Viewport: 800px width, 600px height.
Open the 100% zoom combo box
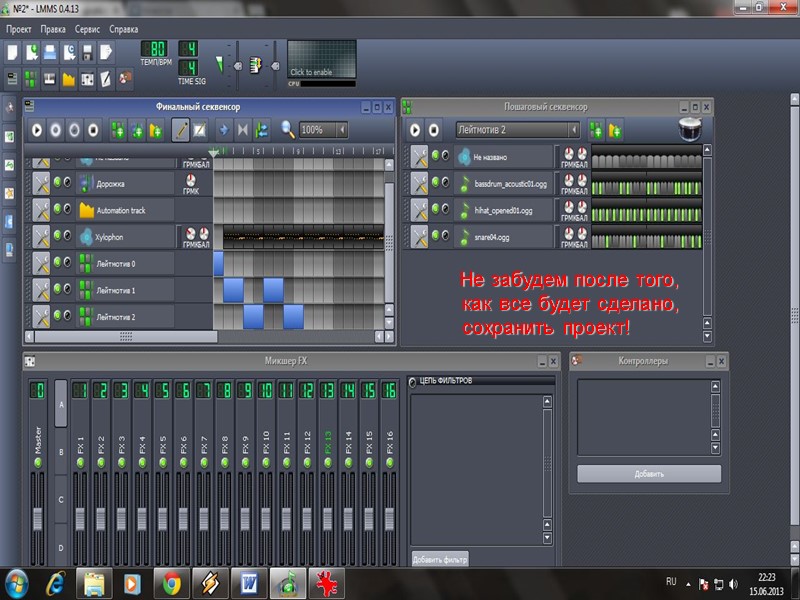click(x=324, y=130)
